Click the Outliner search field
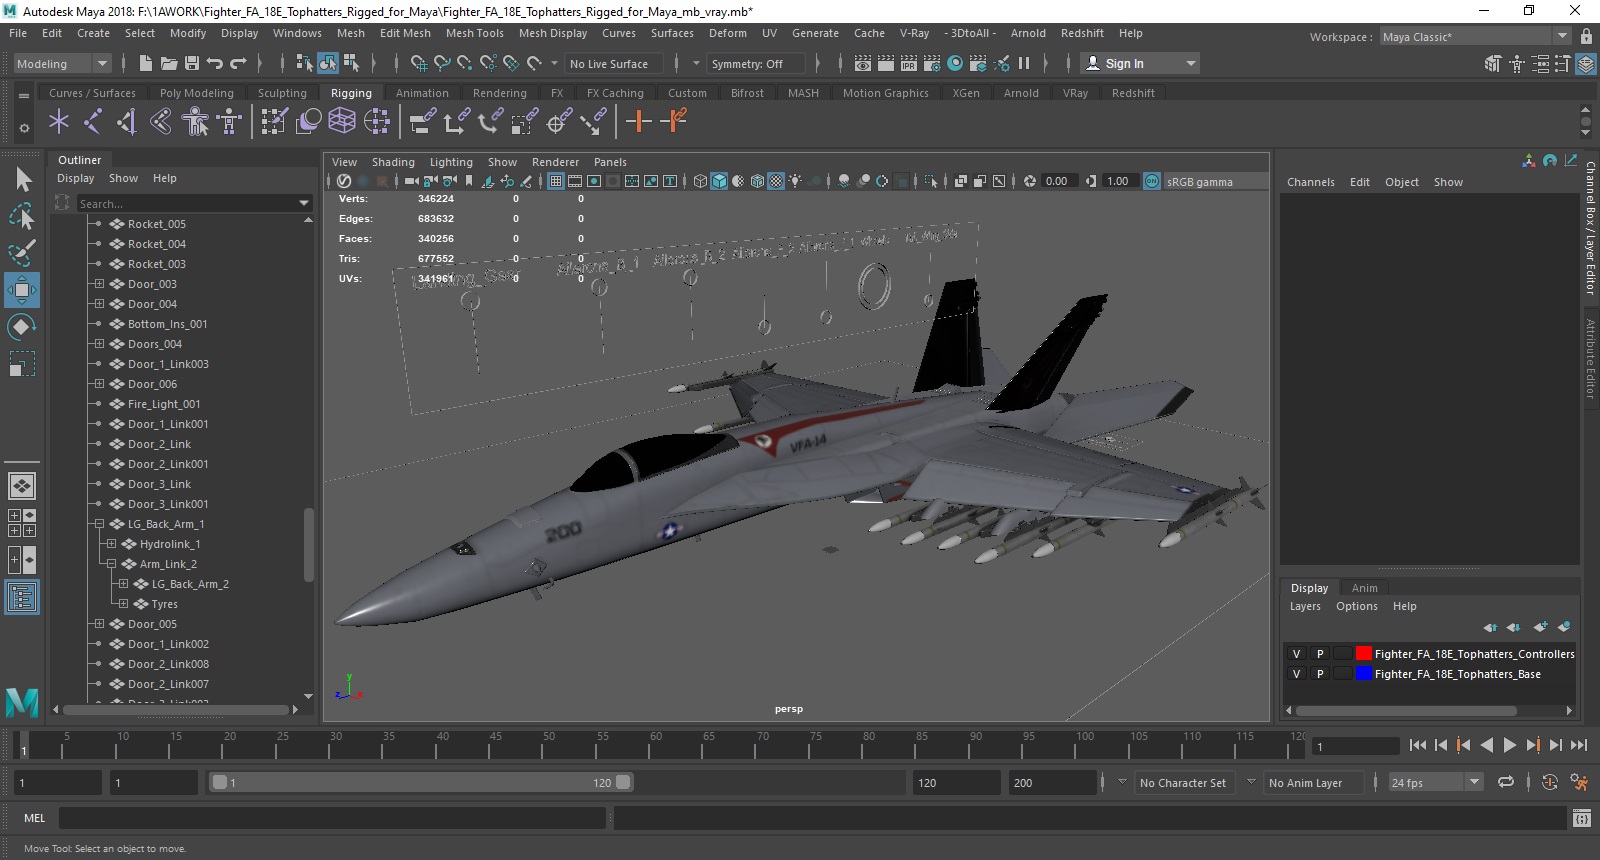 [x=195, y=203]
